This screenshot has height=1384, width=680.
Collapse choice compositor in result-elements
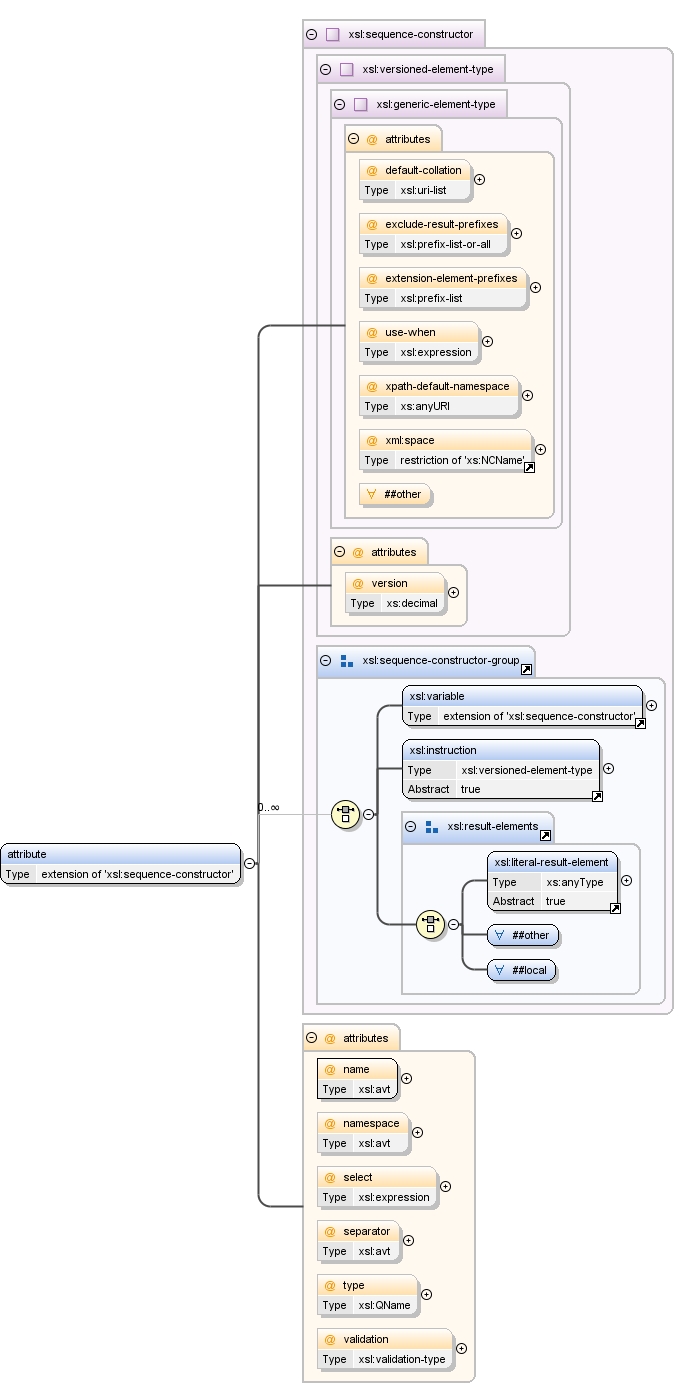pos(453,925)
